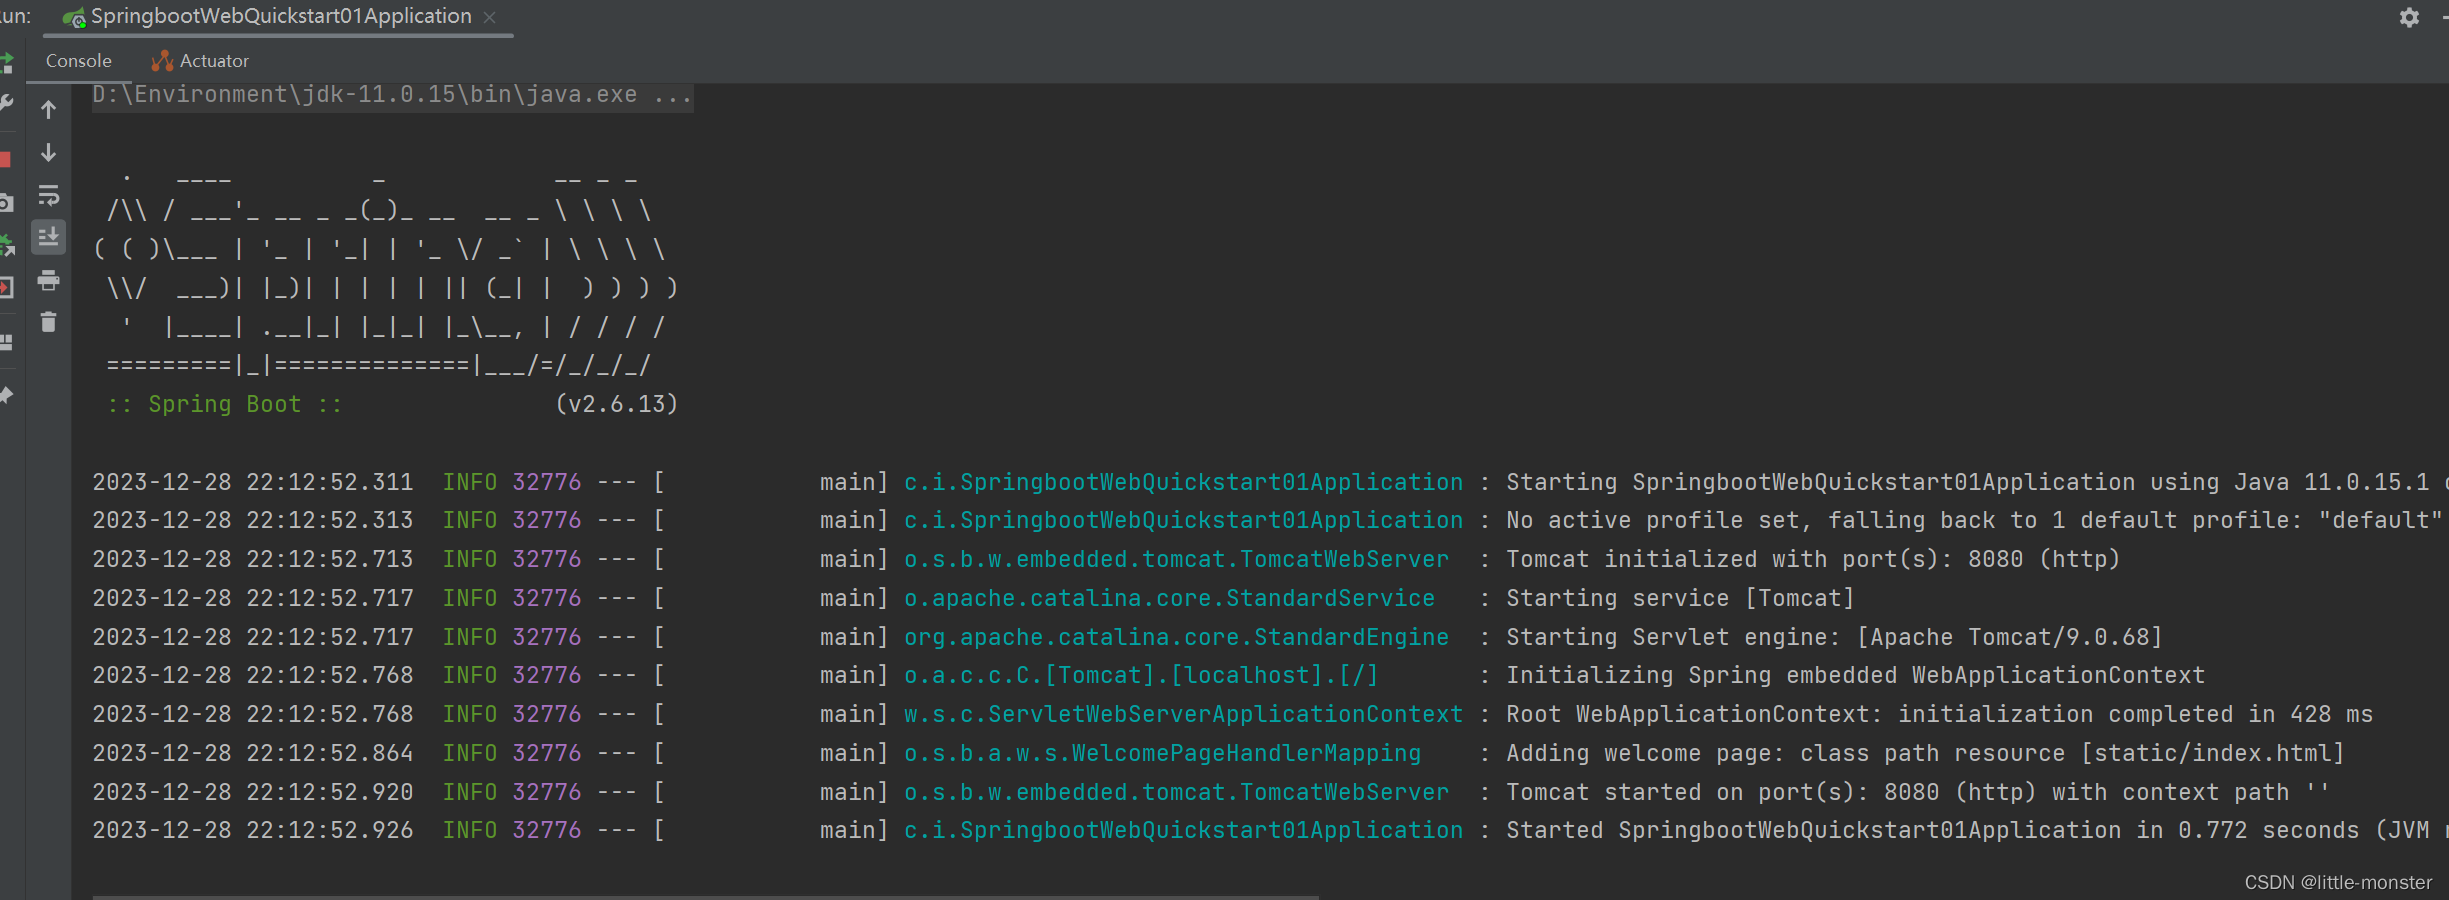Click 'initialization completed in 428 ms' message
The height and width of the screenshot is (900, 2449).
(x=2135, y=714)
